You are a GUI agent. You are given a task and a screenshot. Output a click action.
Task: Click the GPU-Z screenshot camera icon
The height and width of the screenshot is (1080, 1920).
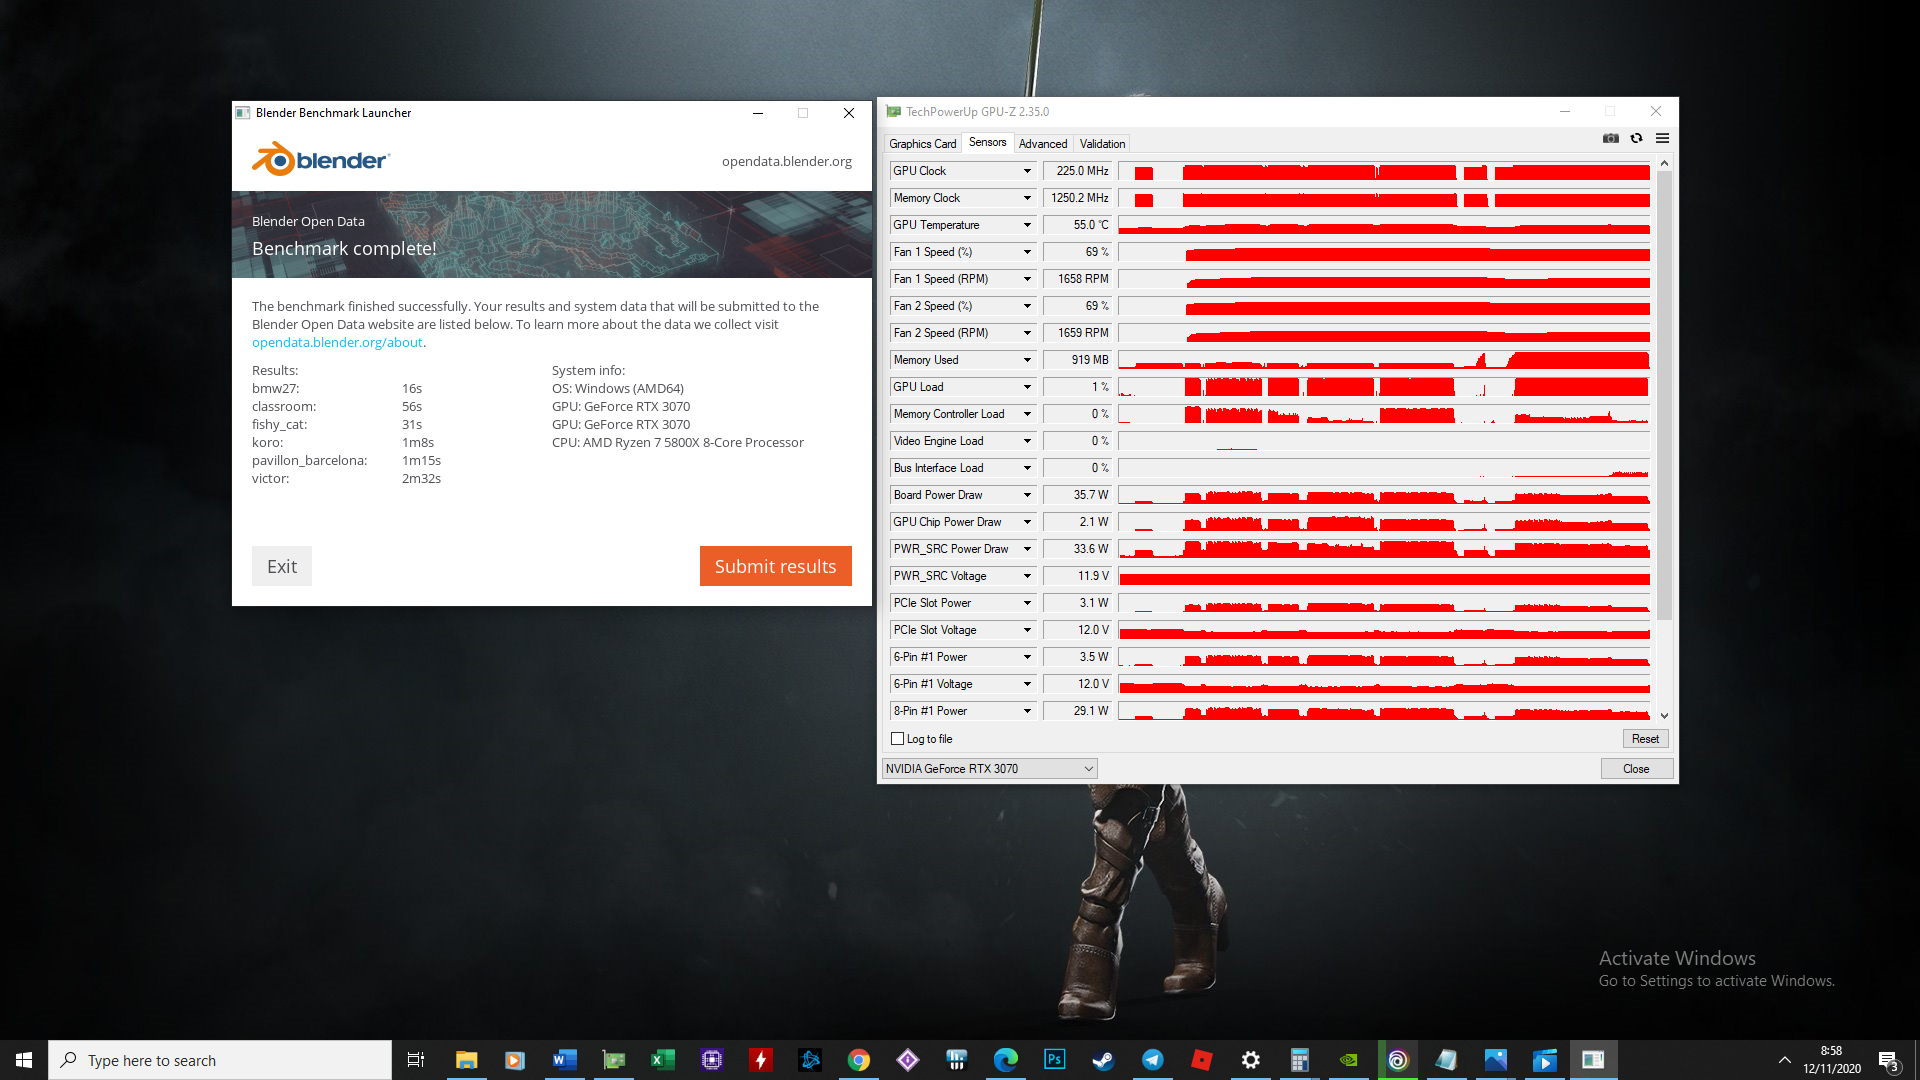[x=1610, y=139]
